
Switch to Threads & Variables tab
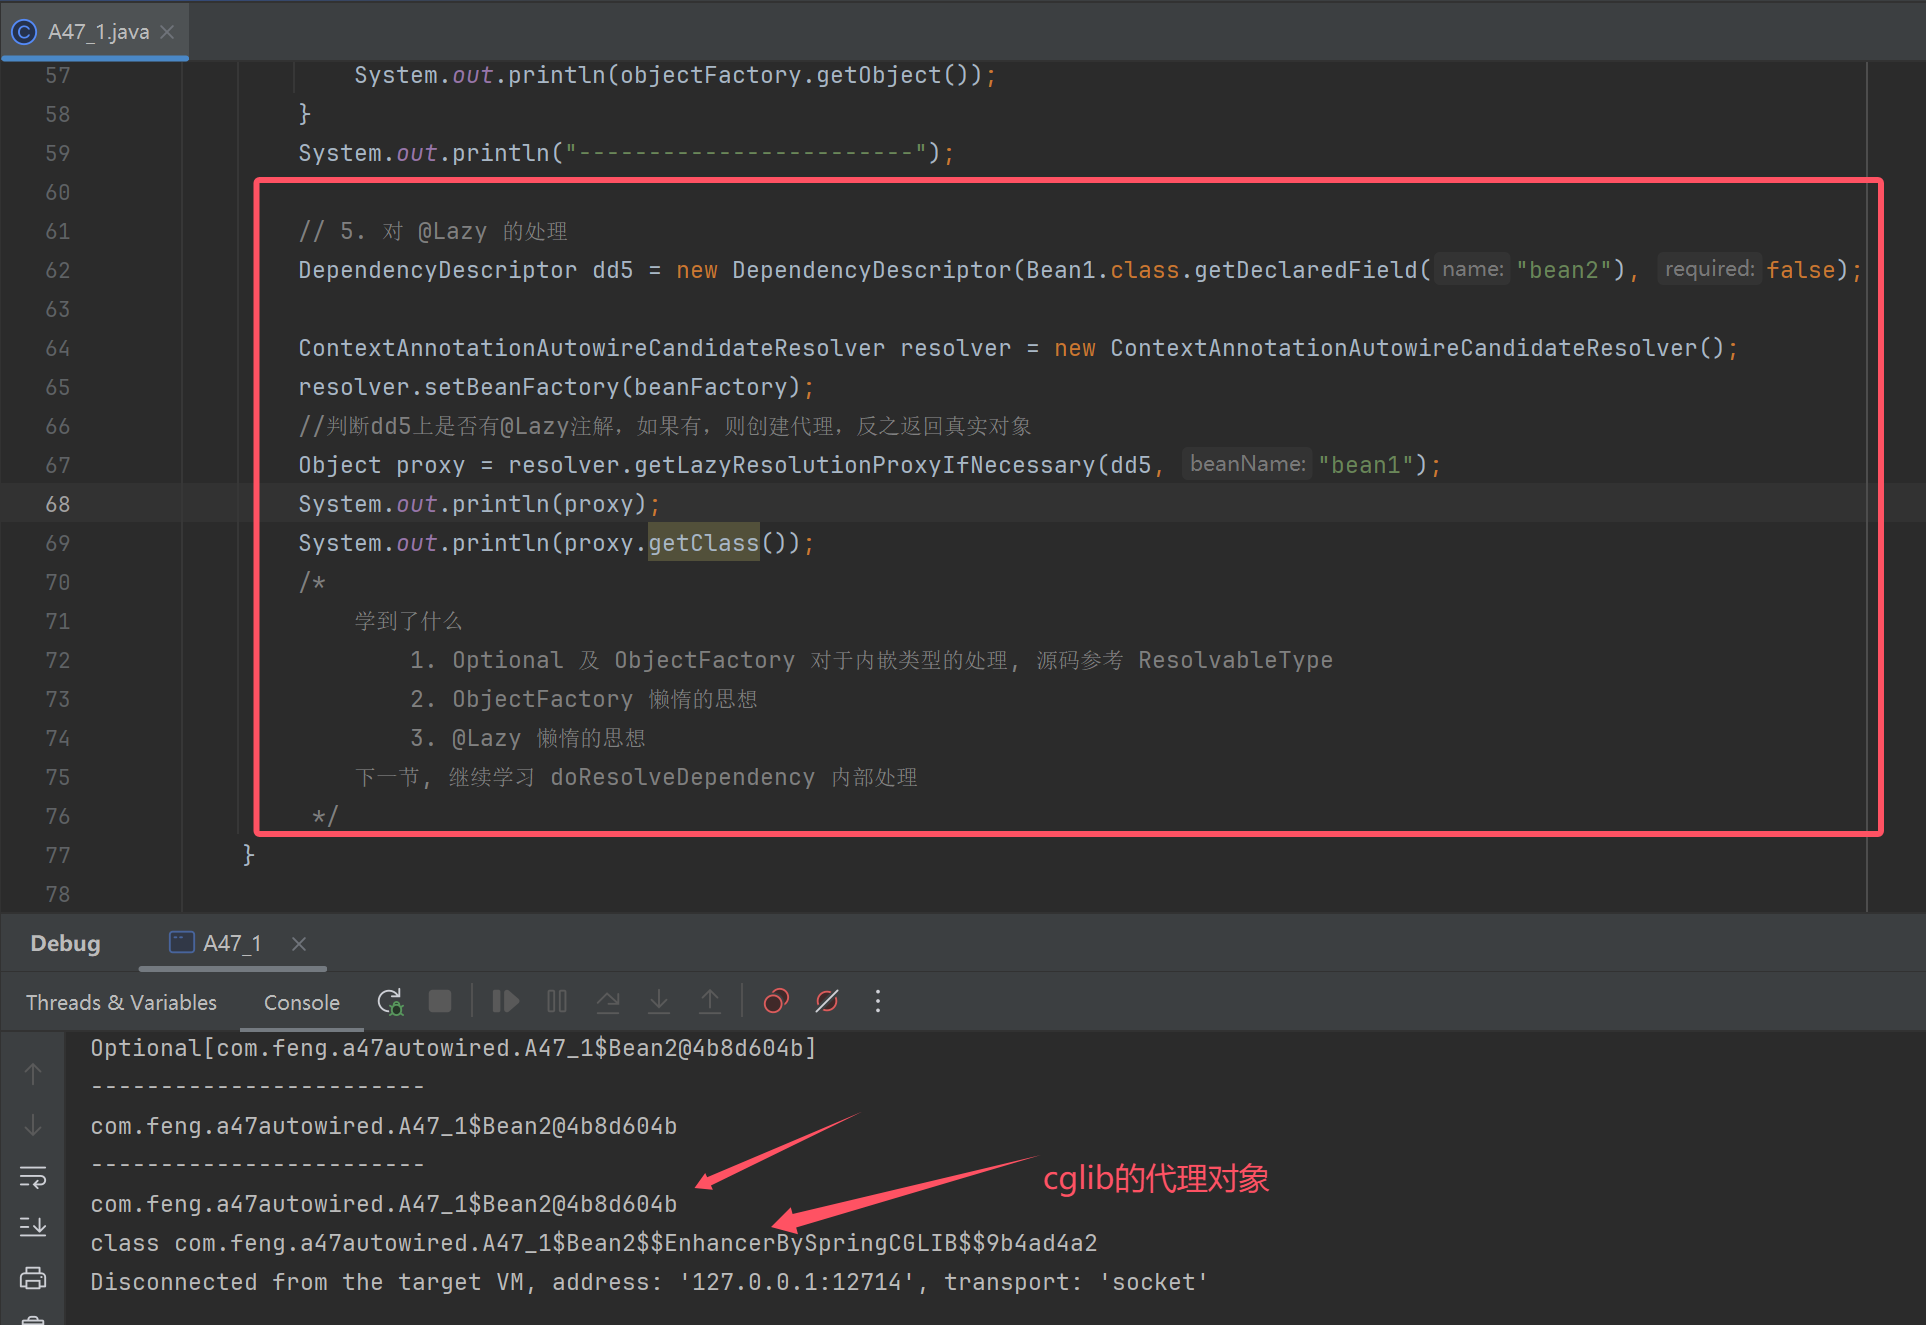point(121,1003)
